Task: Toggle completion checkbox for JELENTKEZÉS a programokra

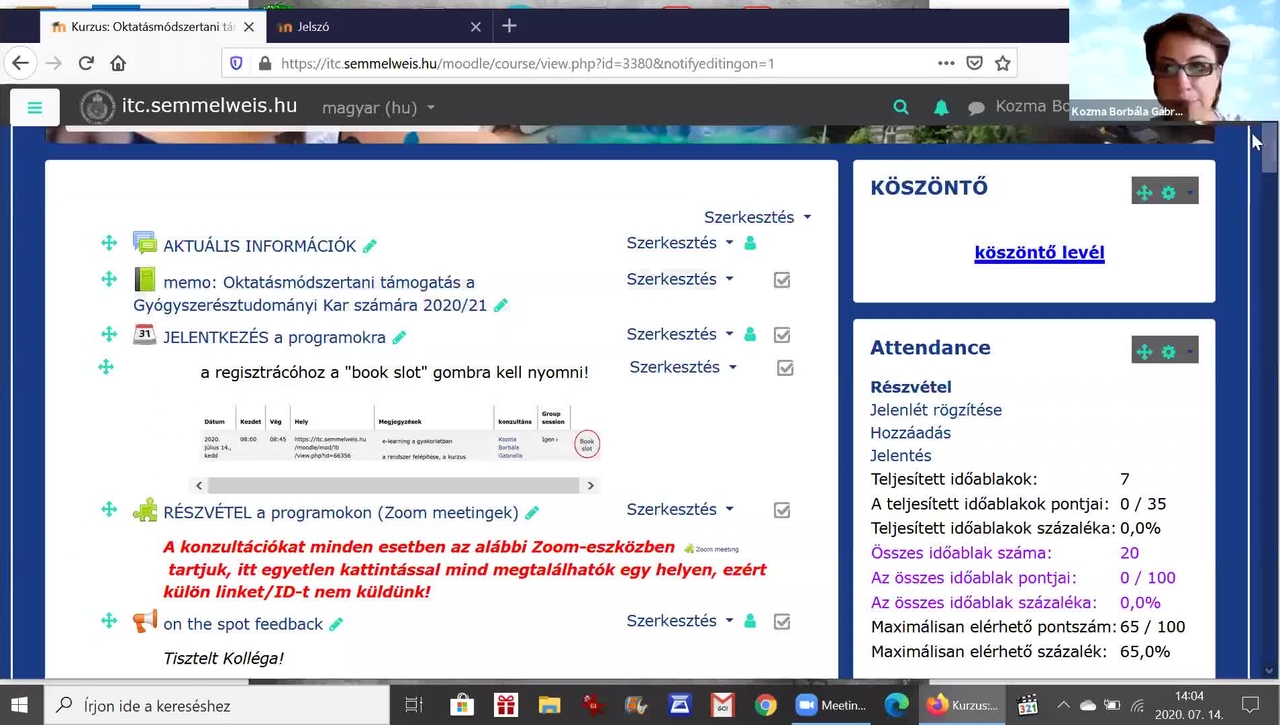Action: tap(782, 335)
